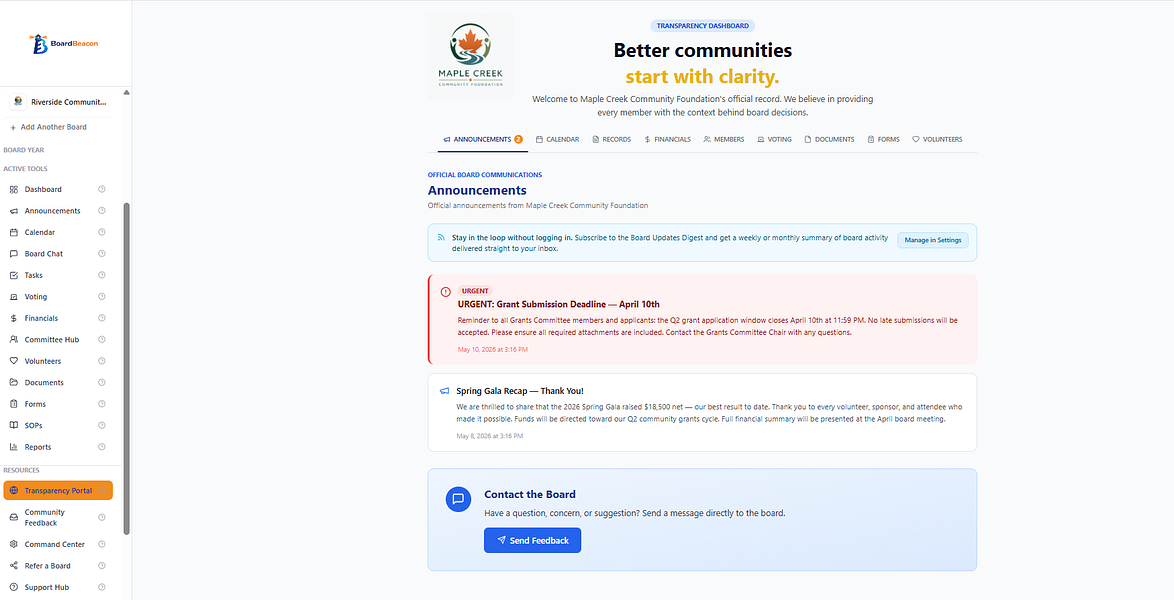This screenshot has height=600, width=1174.
Task: Open the Spring Gala Recap announcement title
Action: click(x=520, y=391)
